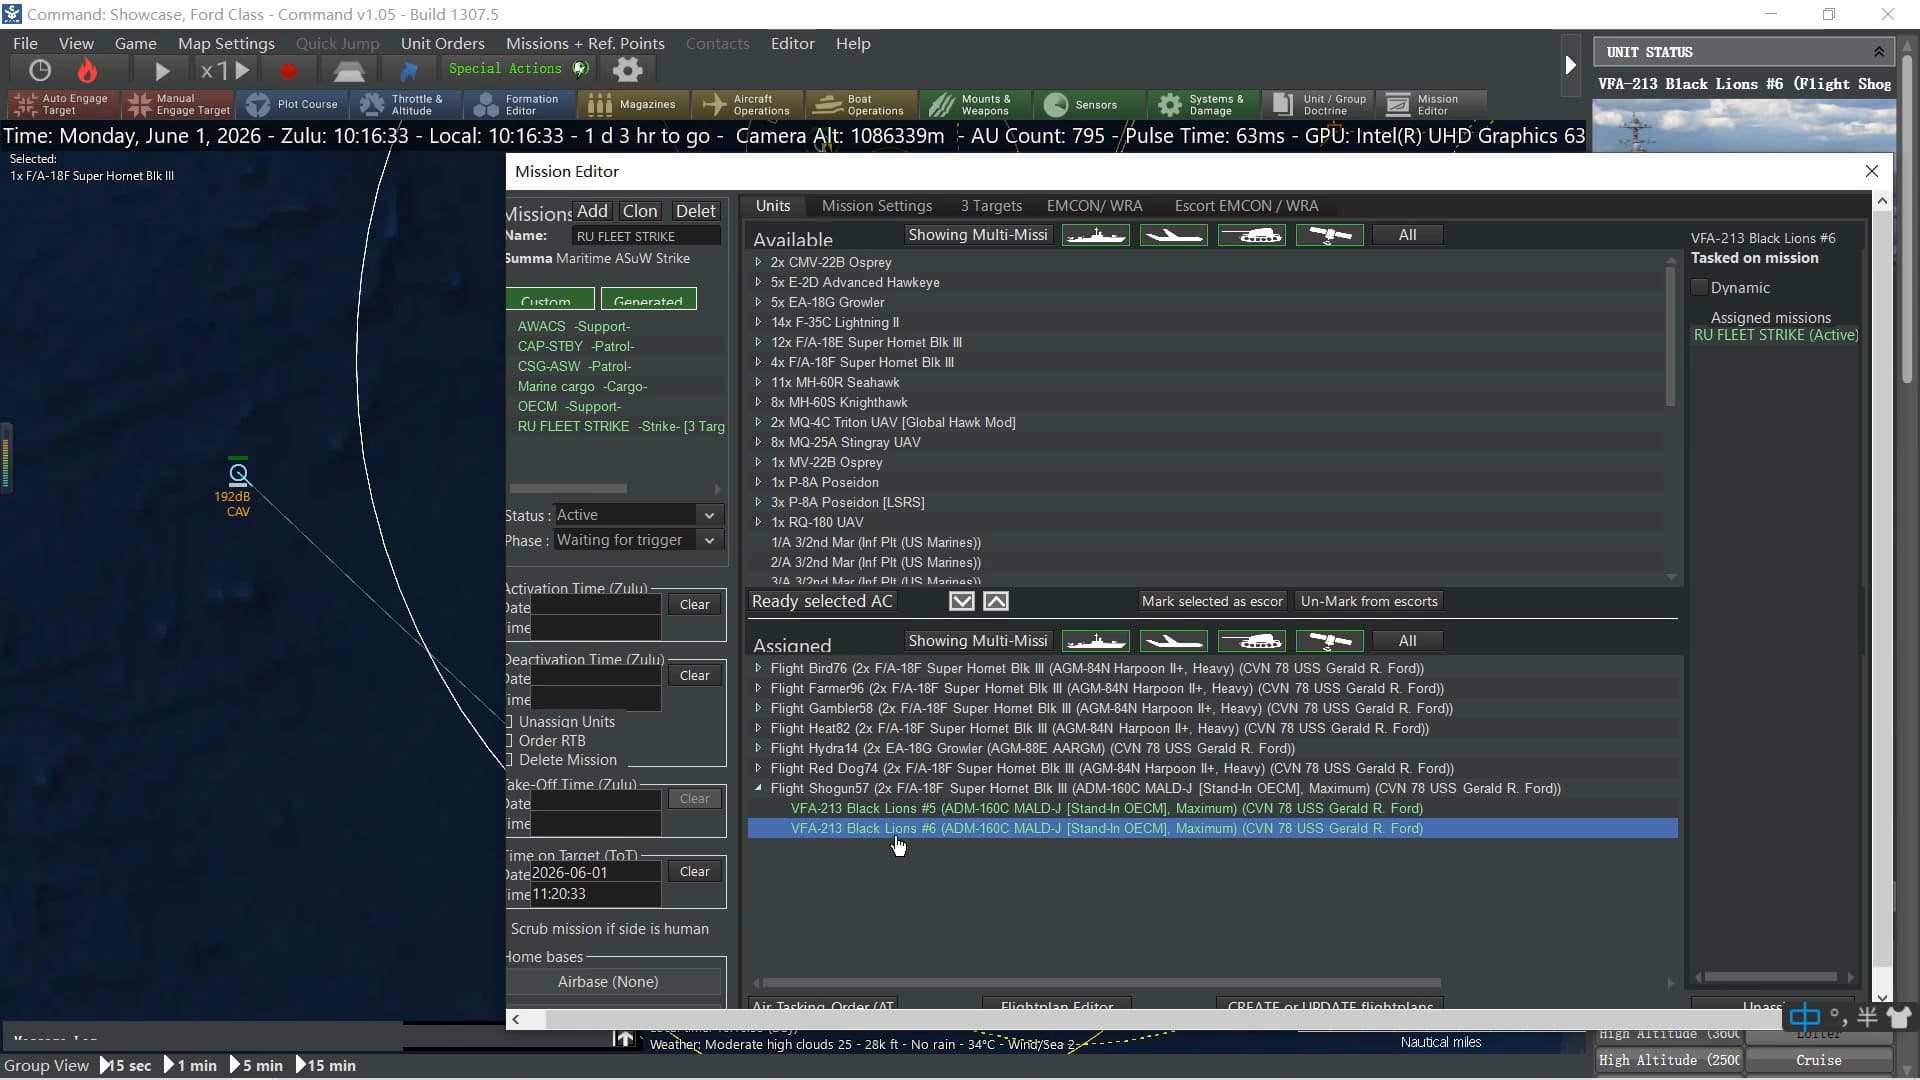Click the mission list horizontal scrollbar
1920x1080 pixels.
point(568,489)
